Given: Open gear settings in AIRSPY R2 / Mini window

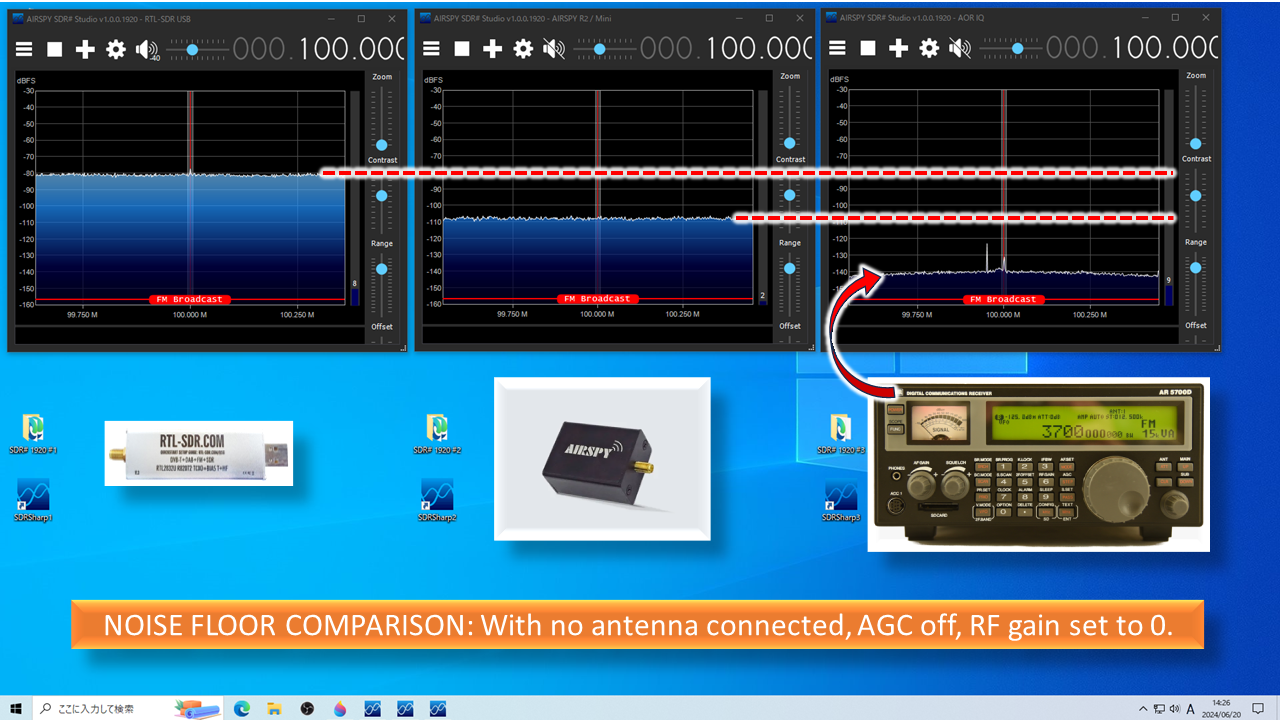Looking at the screenshot, I should click(x=523, y=49).
